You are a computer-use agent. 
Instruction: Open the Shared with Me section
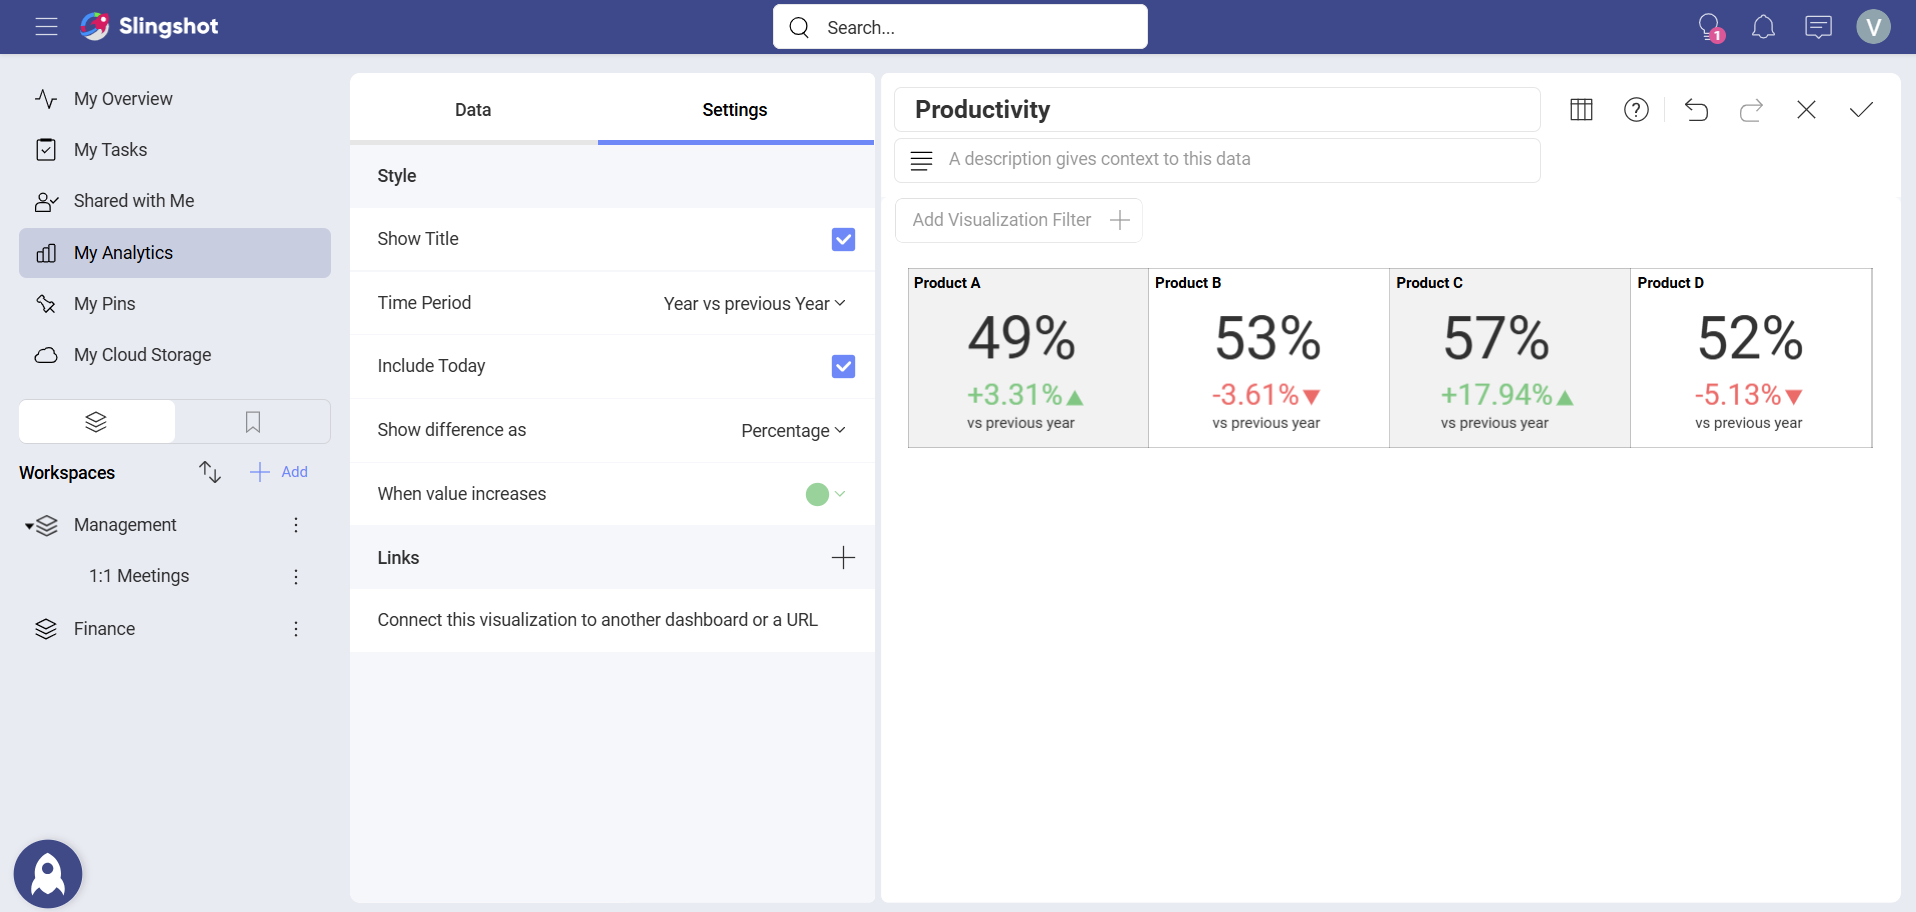(x=134, y=200)
